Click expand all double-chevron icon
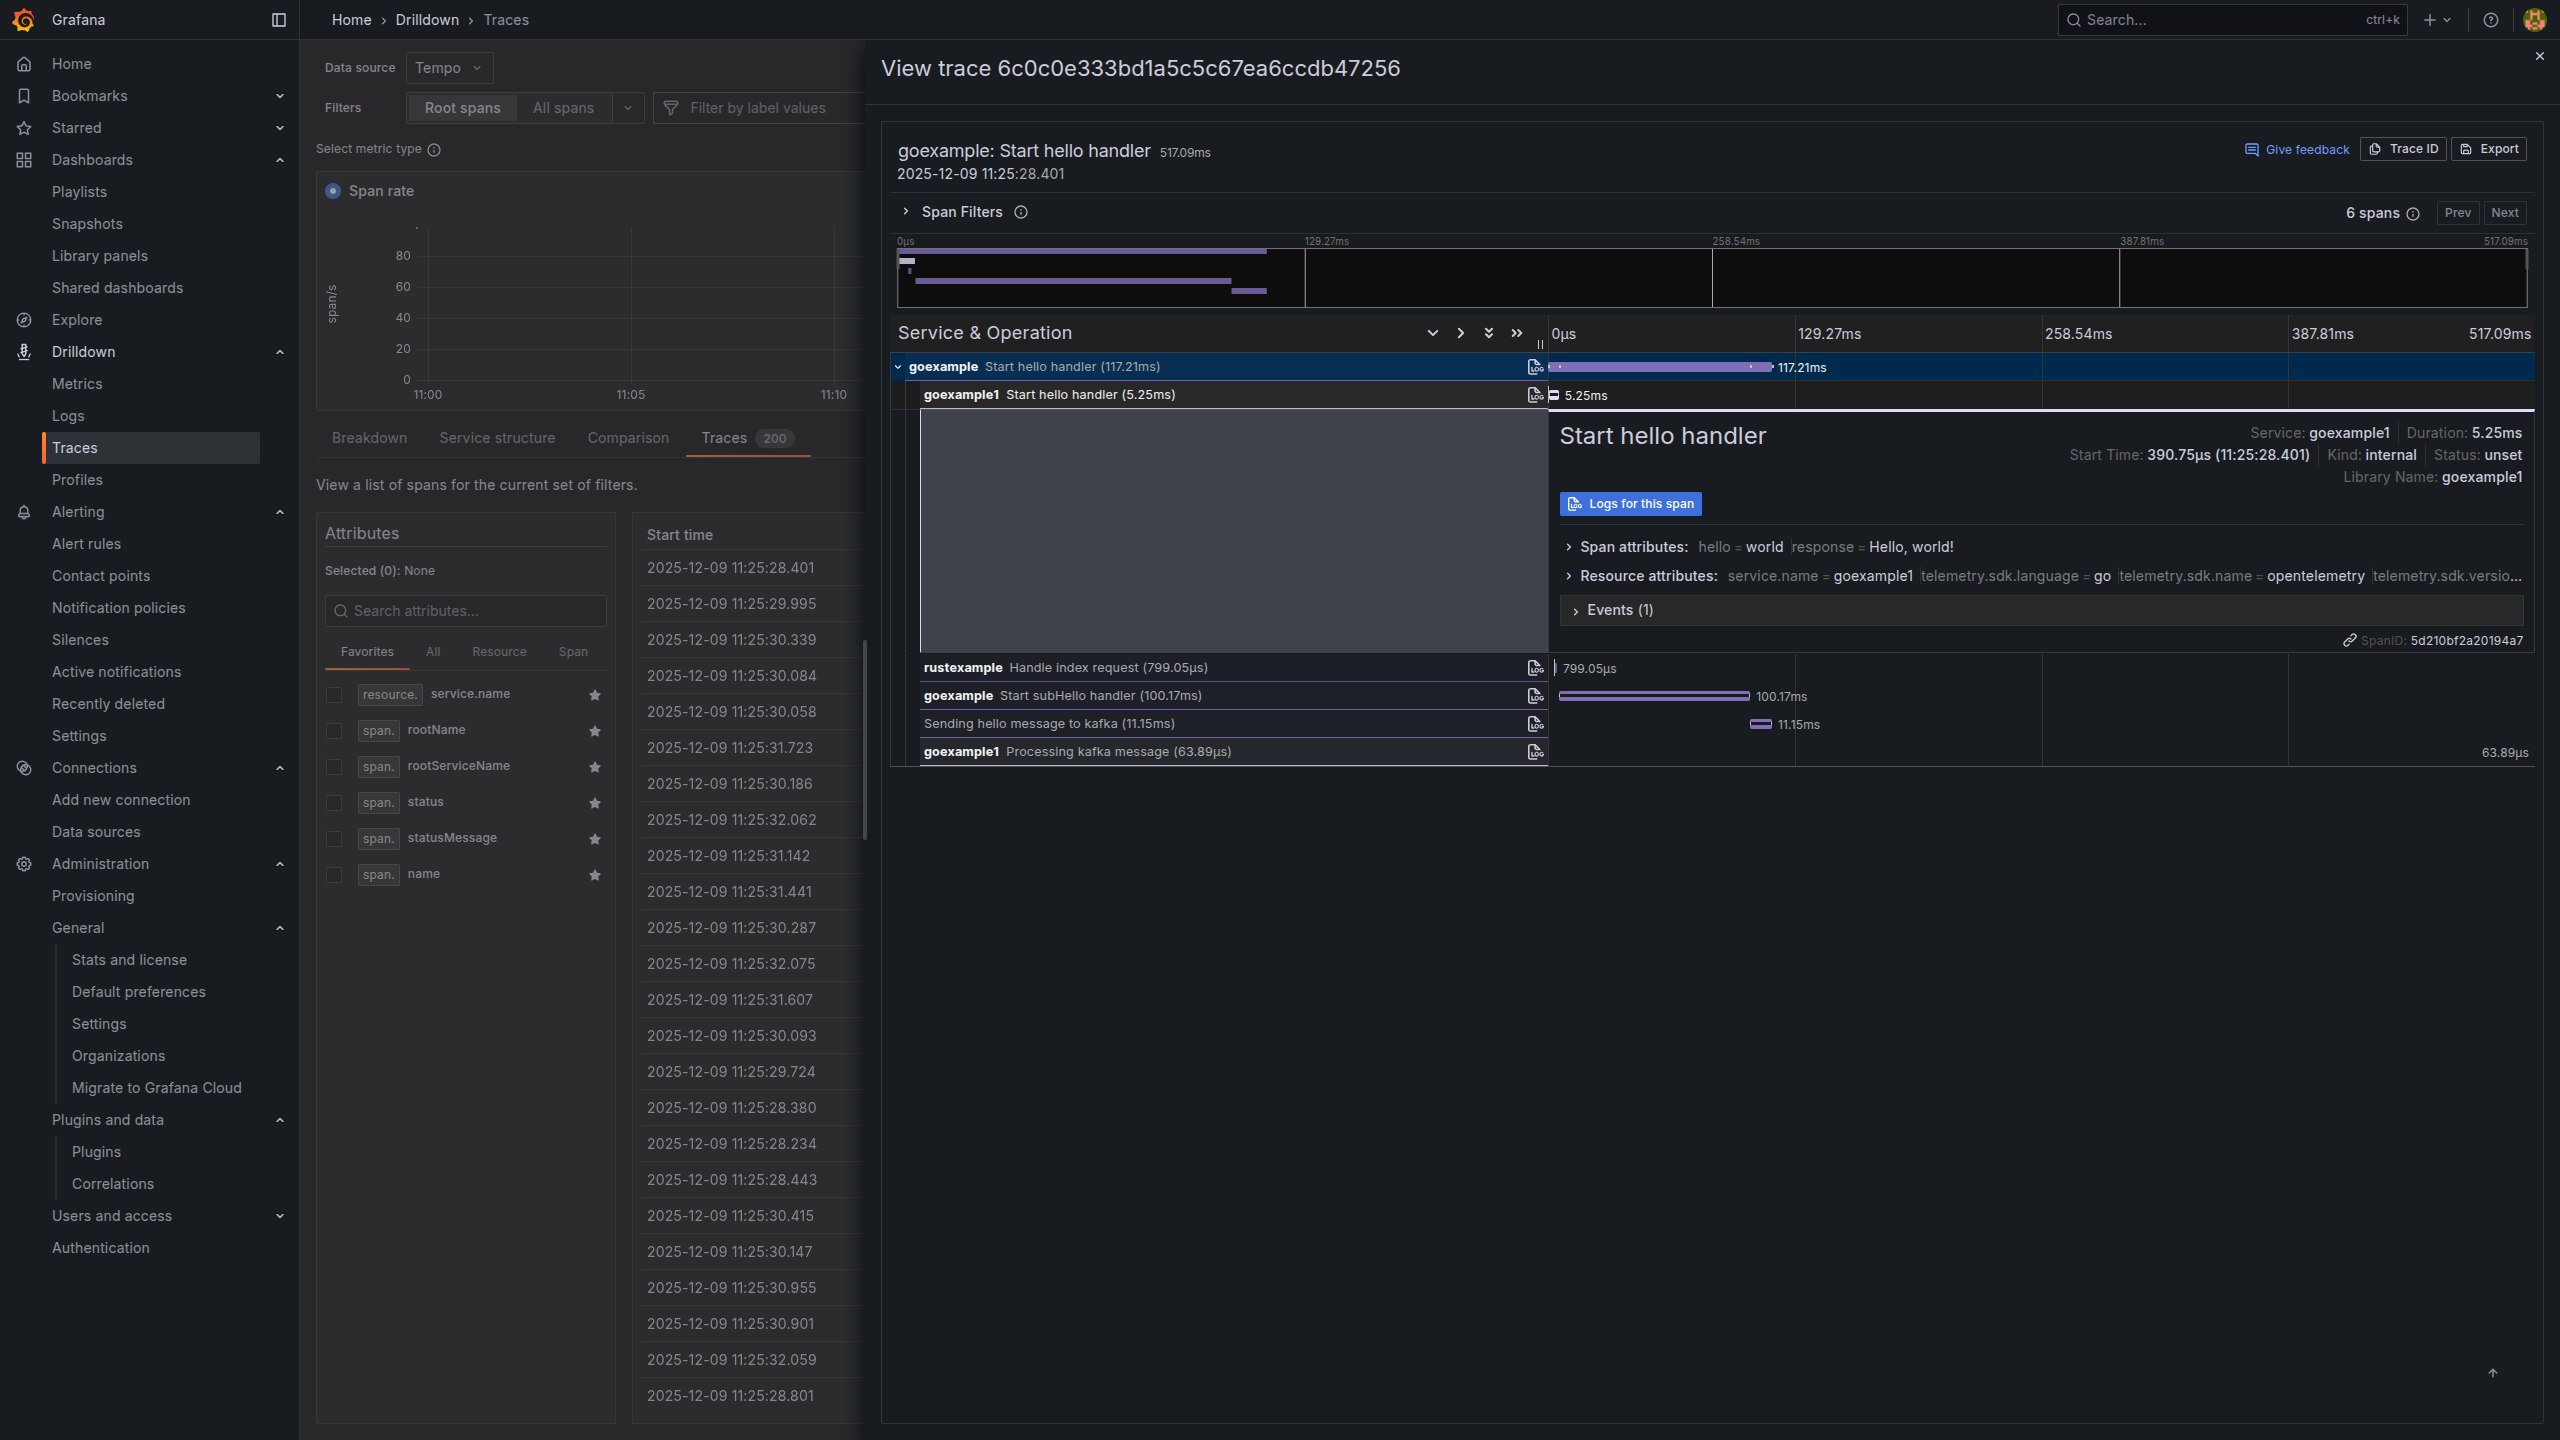 (x=1489, y=333)
